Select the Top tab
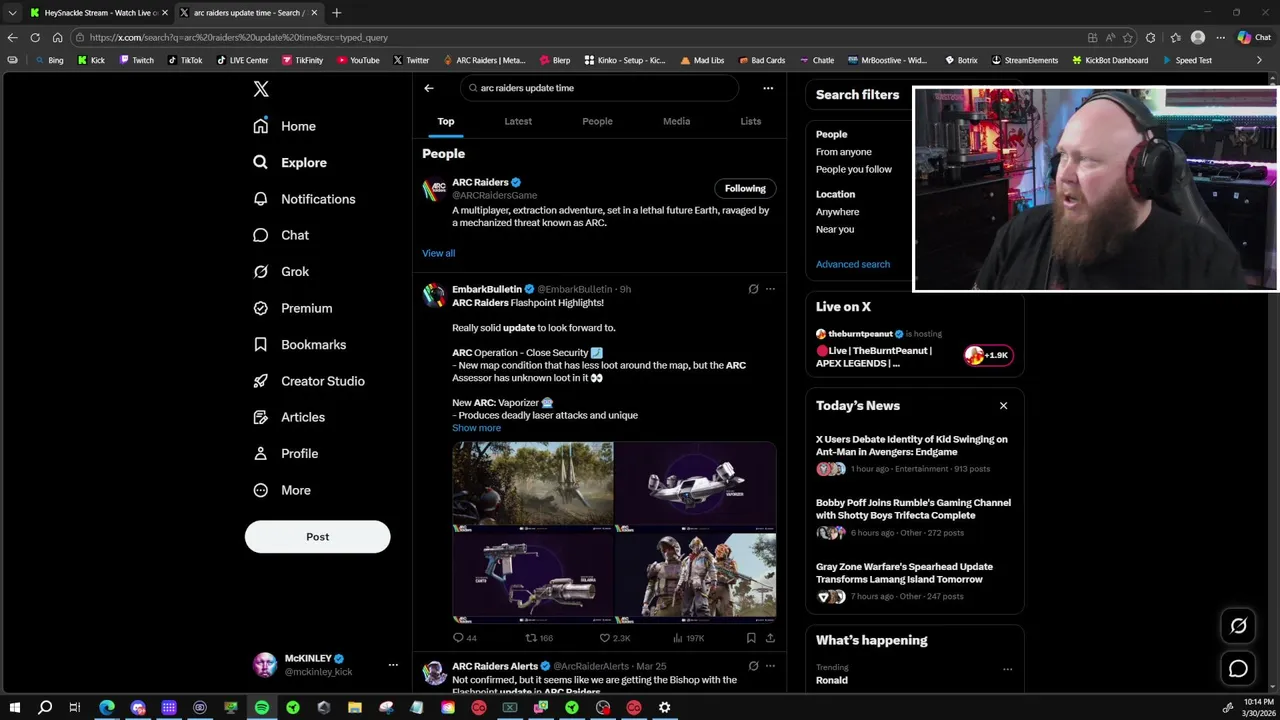The width and height of the screenshot is (1280, 720). [x=446, y=121]
